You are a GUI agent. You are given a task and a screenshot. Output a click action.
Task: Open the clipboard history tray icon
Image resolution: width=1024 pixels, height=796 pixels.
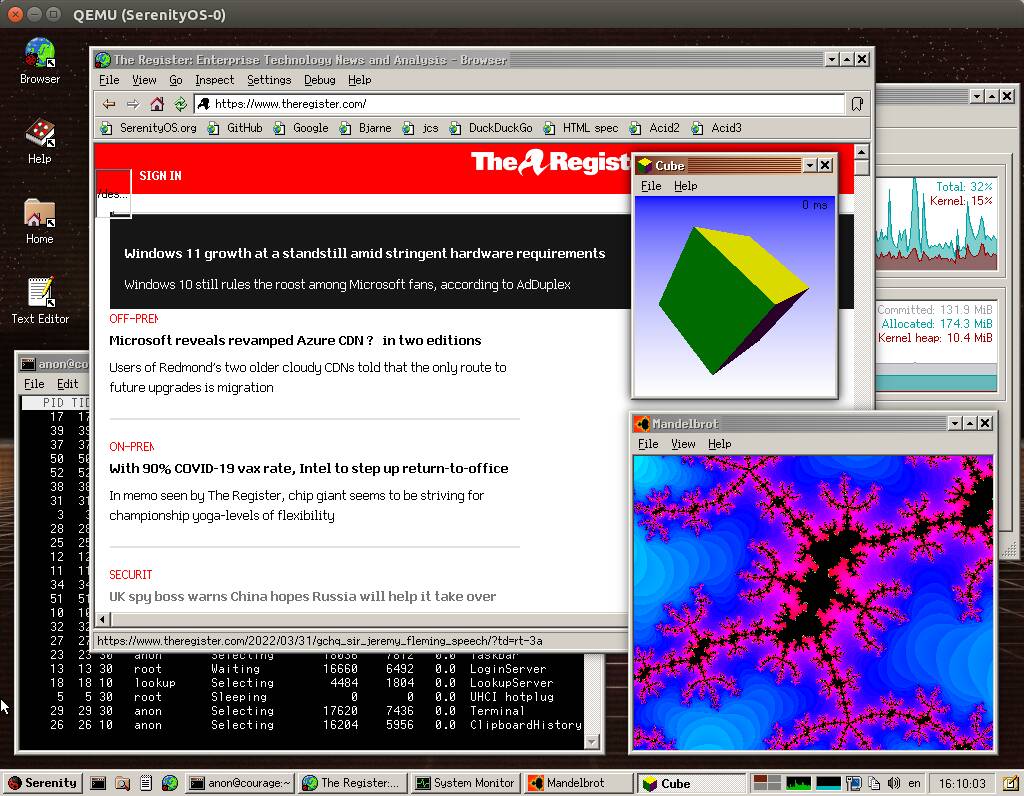click(x=874, y=783)
